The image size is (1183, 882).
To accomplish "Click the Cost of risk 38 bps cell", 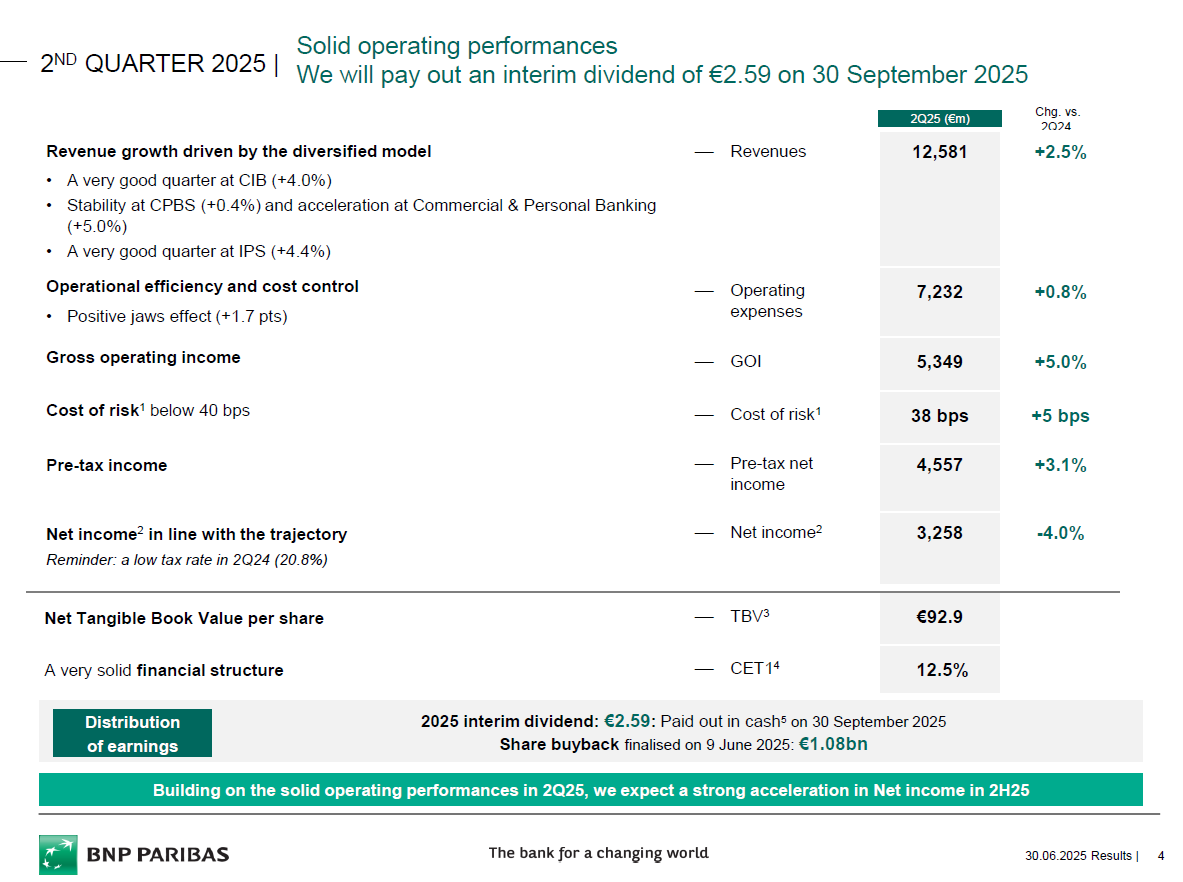I will 939,416.
